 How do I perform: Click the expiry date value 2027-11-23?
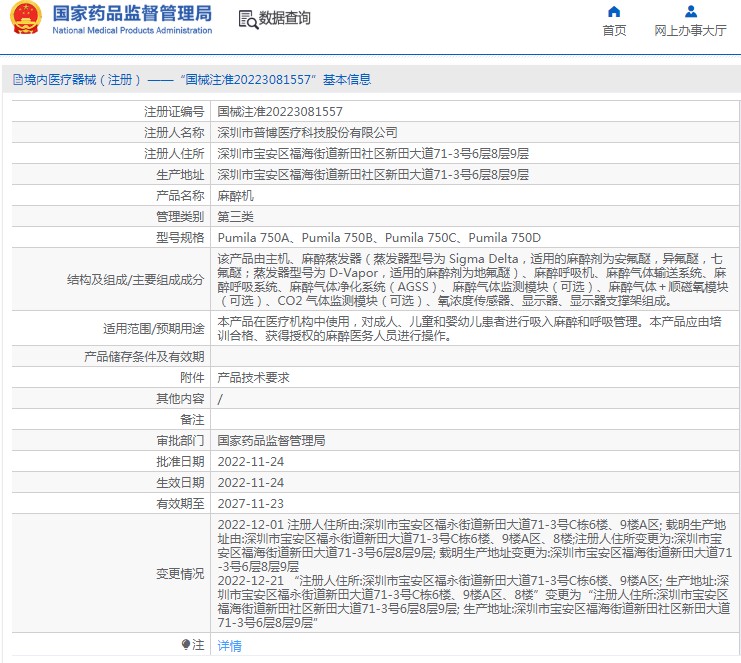tap(250, 504)
